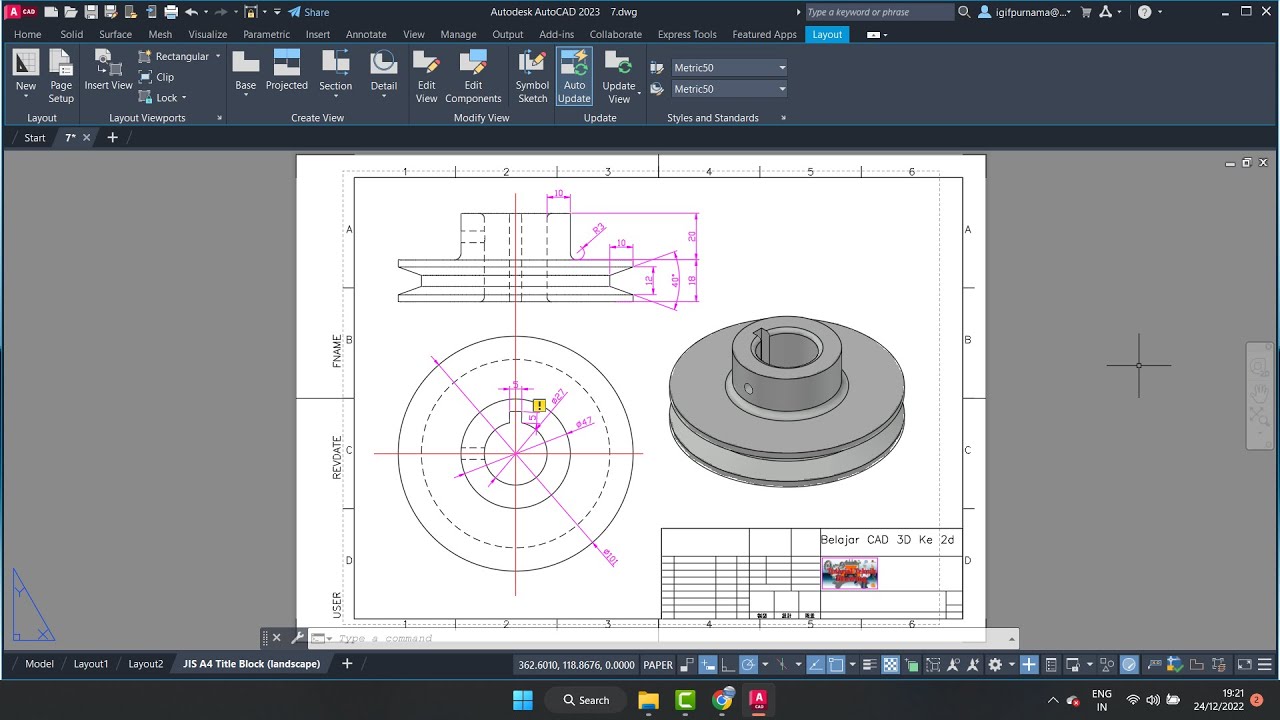Open Symbol Sketch tool
Viewport: 1280px width, 720px height.
pos(532,76)
